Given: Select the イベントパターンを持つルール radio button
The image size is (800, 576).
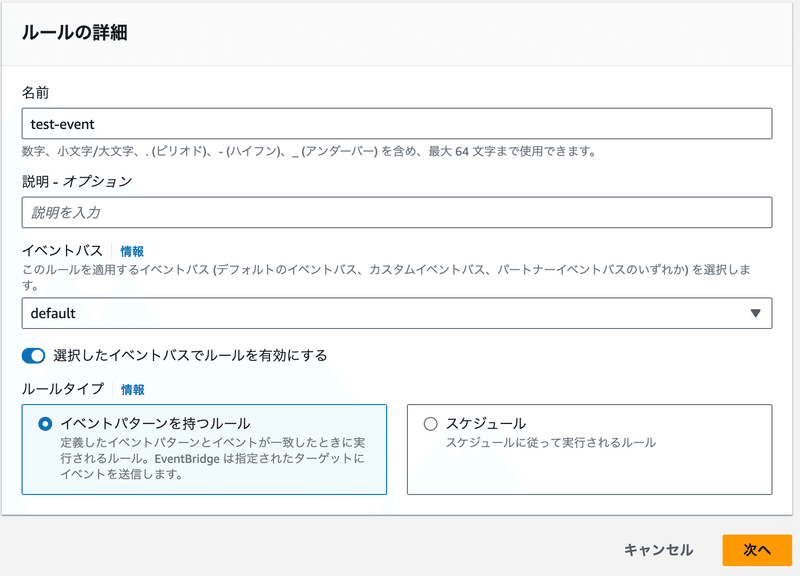Looking at the screenshot, I should (45, 423).
